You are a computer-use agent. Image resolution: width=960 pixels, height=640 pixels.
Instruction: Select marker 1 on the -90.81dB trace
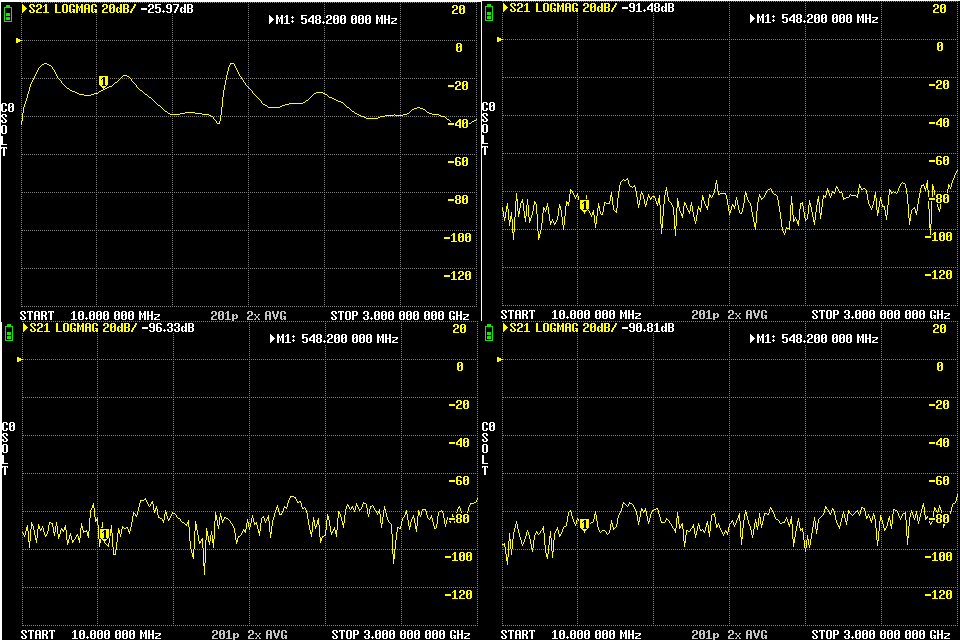584,524
